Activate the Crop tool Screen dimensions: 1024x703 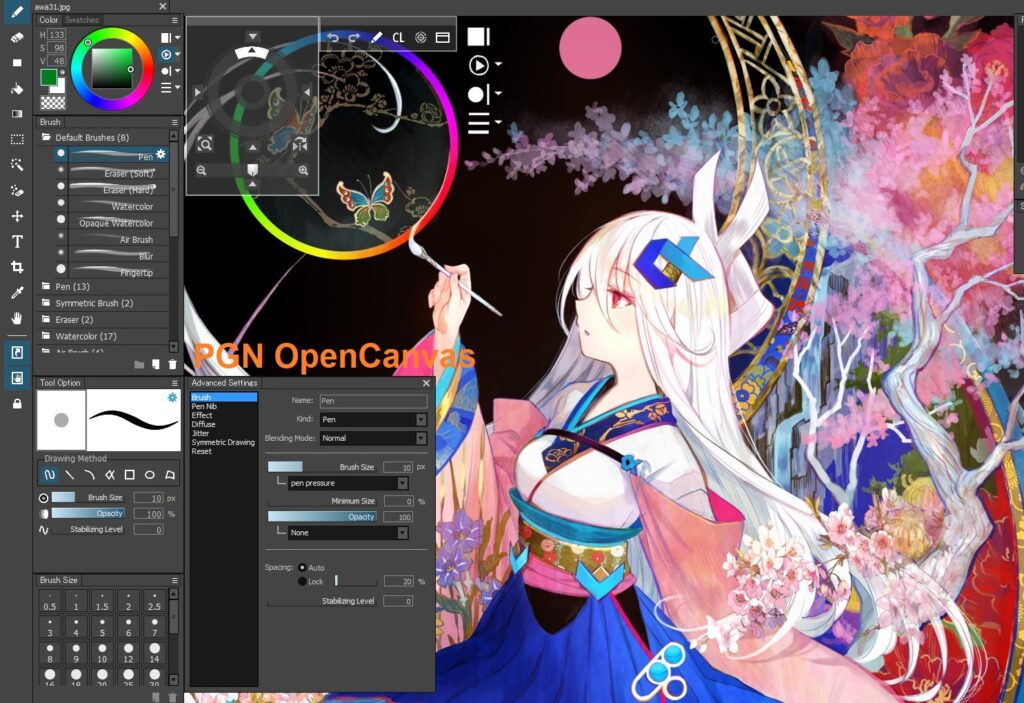click(x=17, y=267)
